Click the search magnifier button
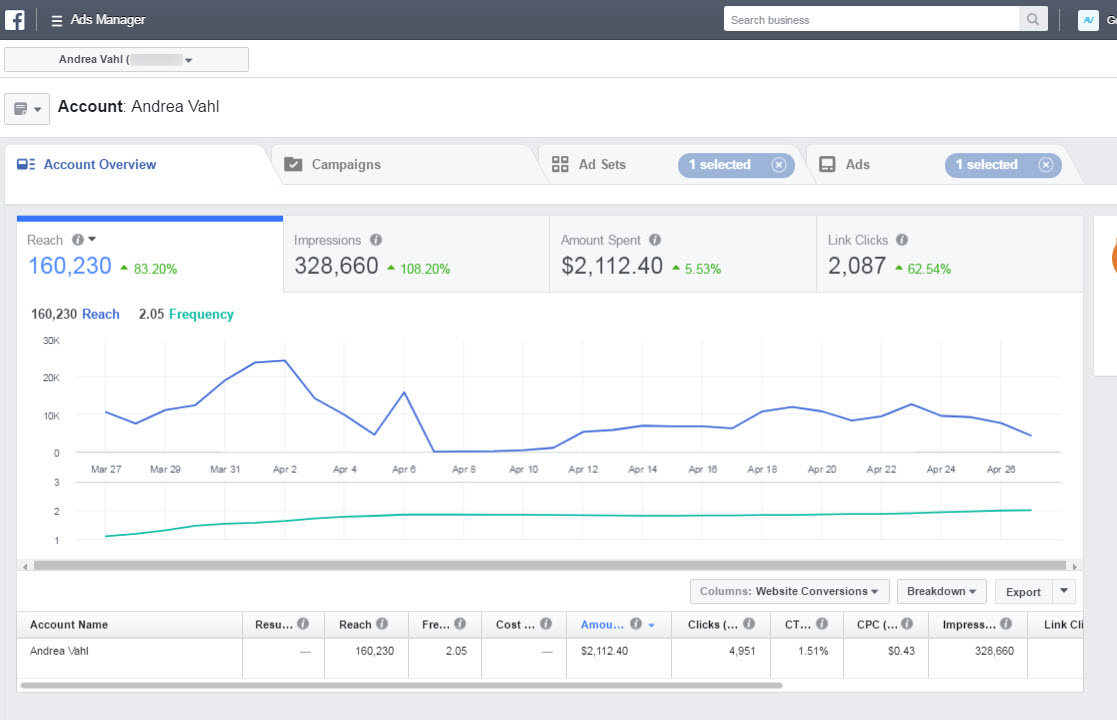This screenshot has height=720, width=1117. (x=1032, y=19)
